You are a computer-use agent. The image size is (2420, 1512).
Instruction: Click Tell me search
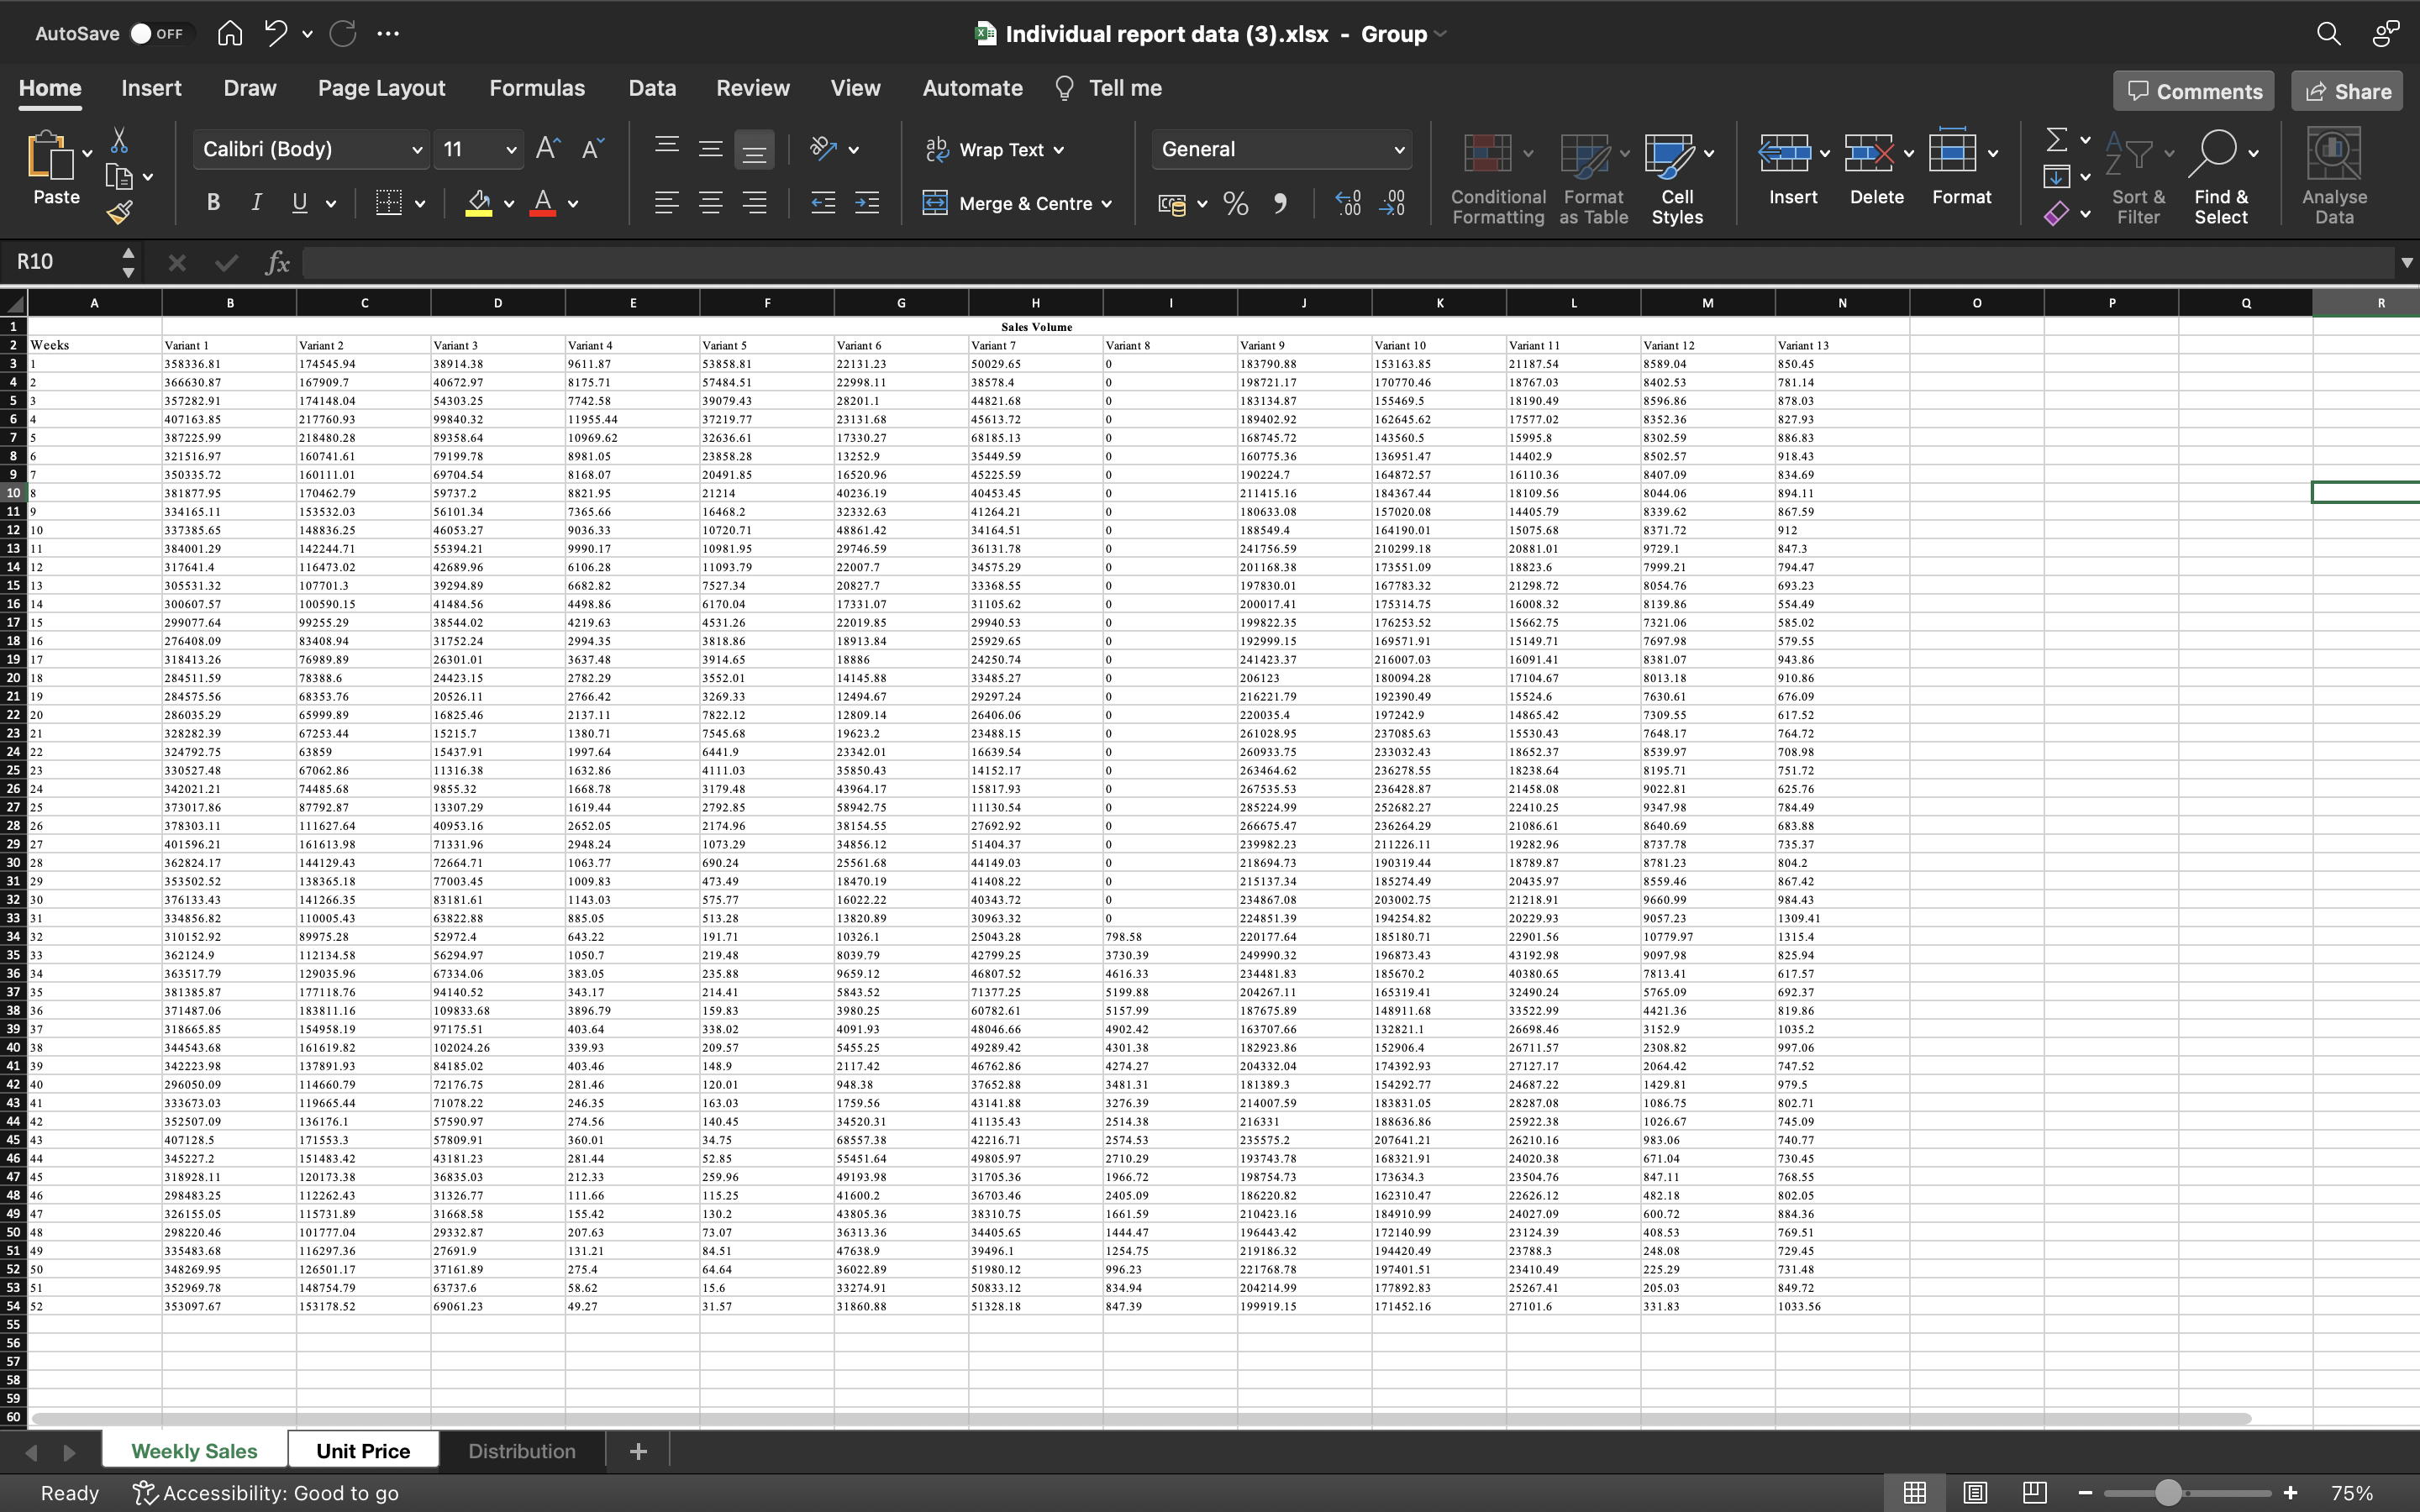coord(1108,88)
